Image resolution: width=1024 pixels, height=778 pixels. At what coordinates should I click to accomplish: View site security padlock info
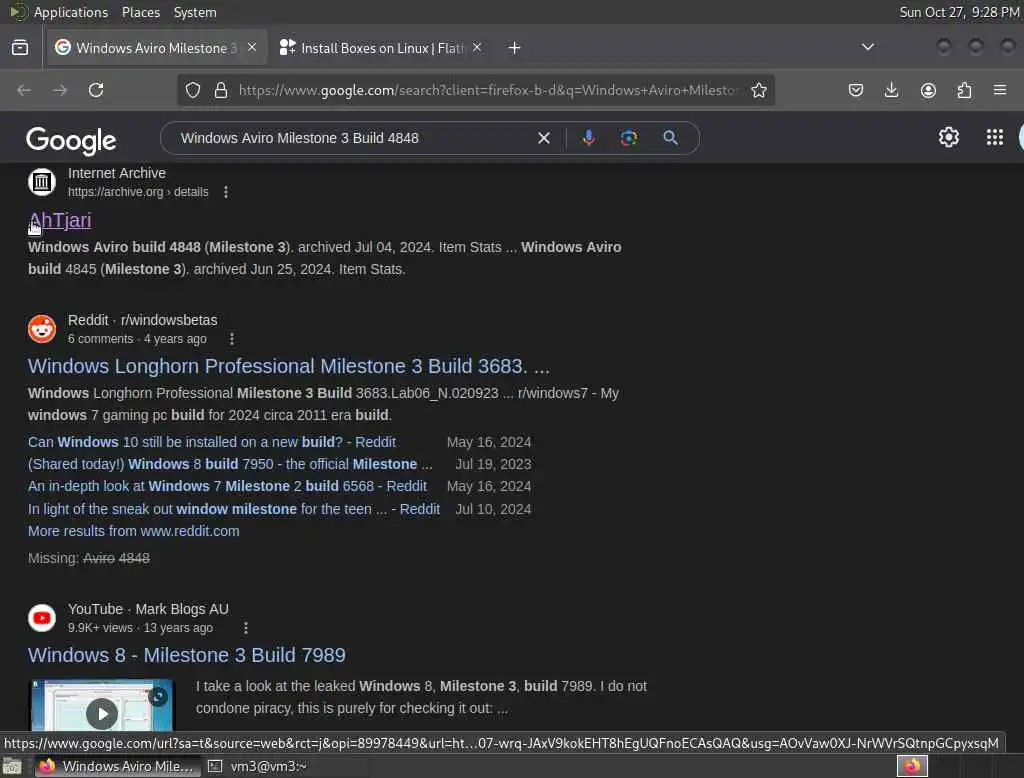pos(221,90)
